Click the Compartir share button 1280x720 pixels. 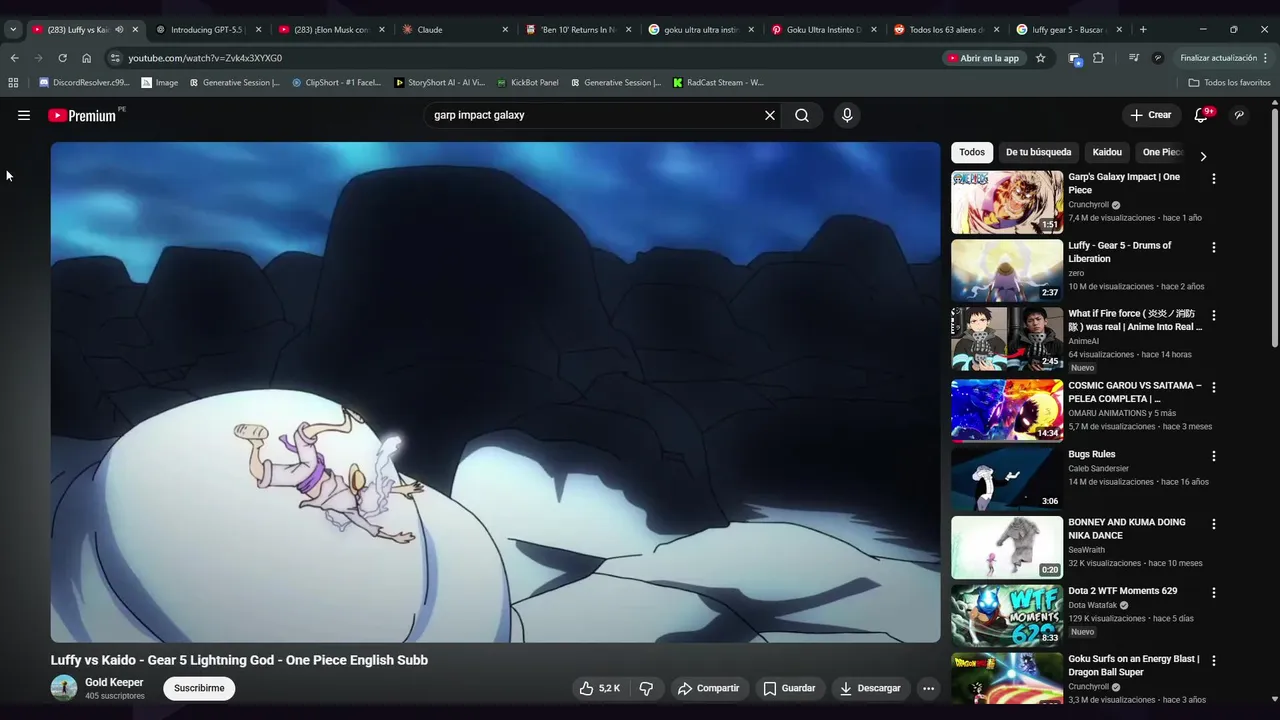click(708, 688)
